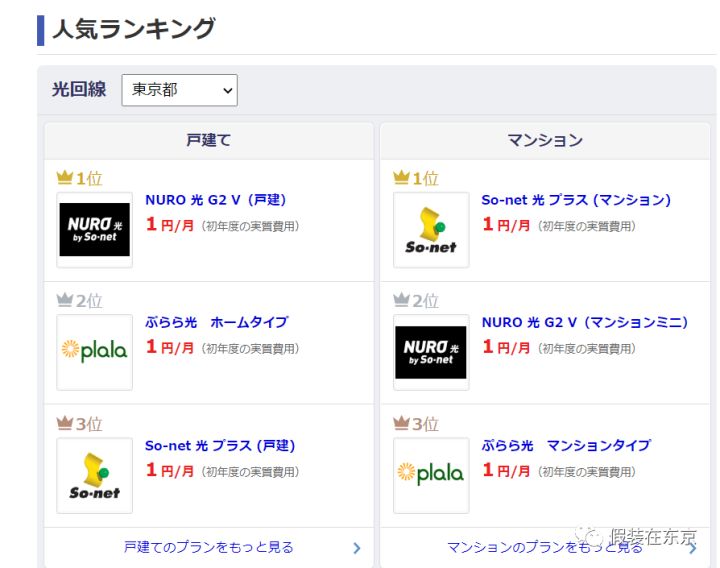Screen dimensions: 720x568
Task: Click gold crown icon for 戸建て 1位
Action: click(65, 177)
